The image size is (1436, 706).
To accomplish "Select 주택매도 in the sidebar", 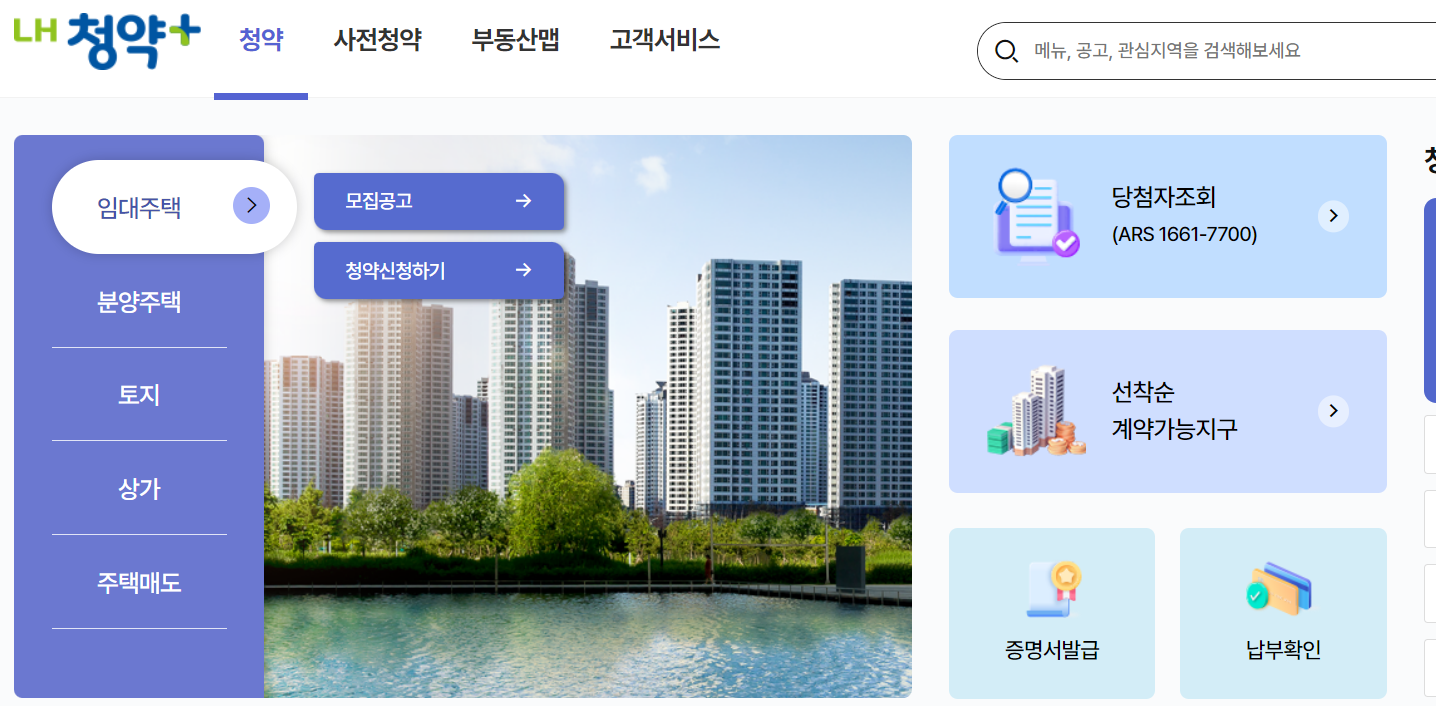I will click(139, 582).
